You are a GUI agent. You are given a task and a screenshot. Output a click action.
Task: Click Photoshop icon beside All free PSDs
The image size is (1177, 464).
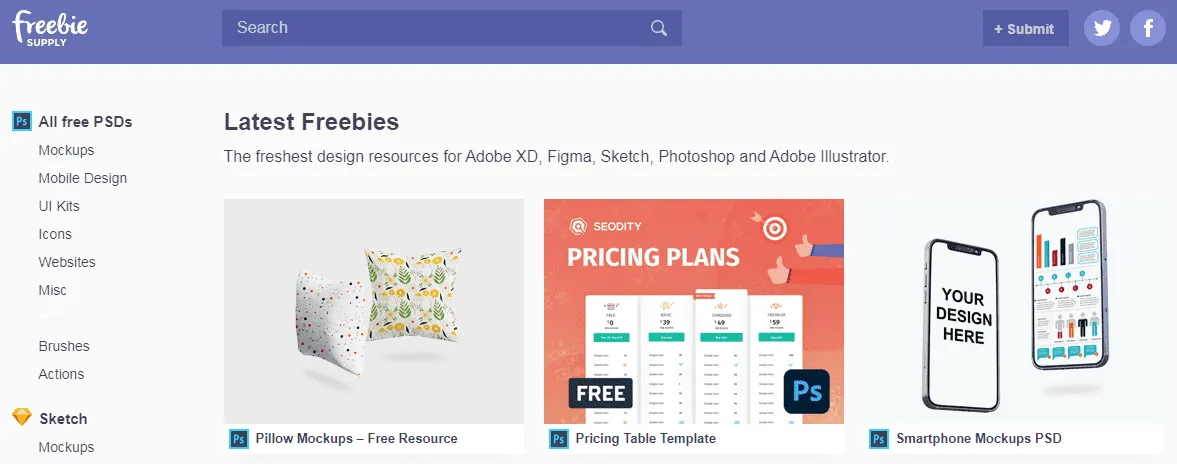pyautogui.click(x=21, y=122)
